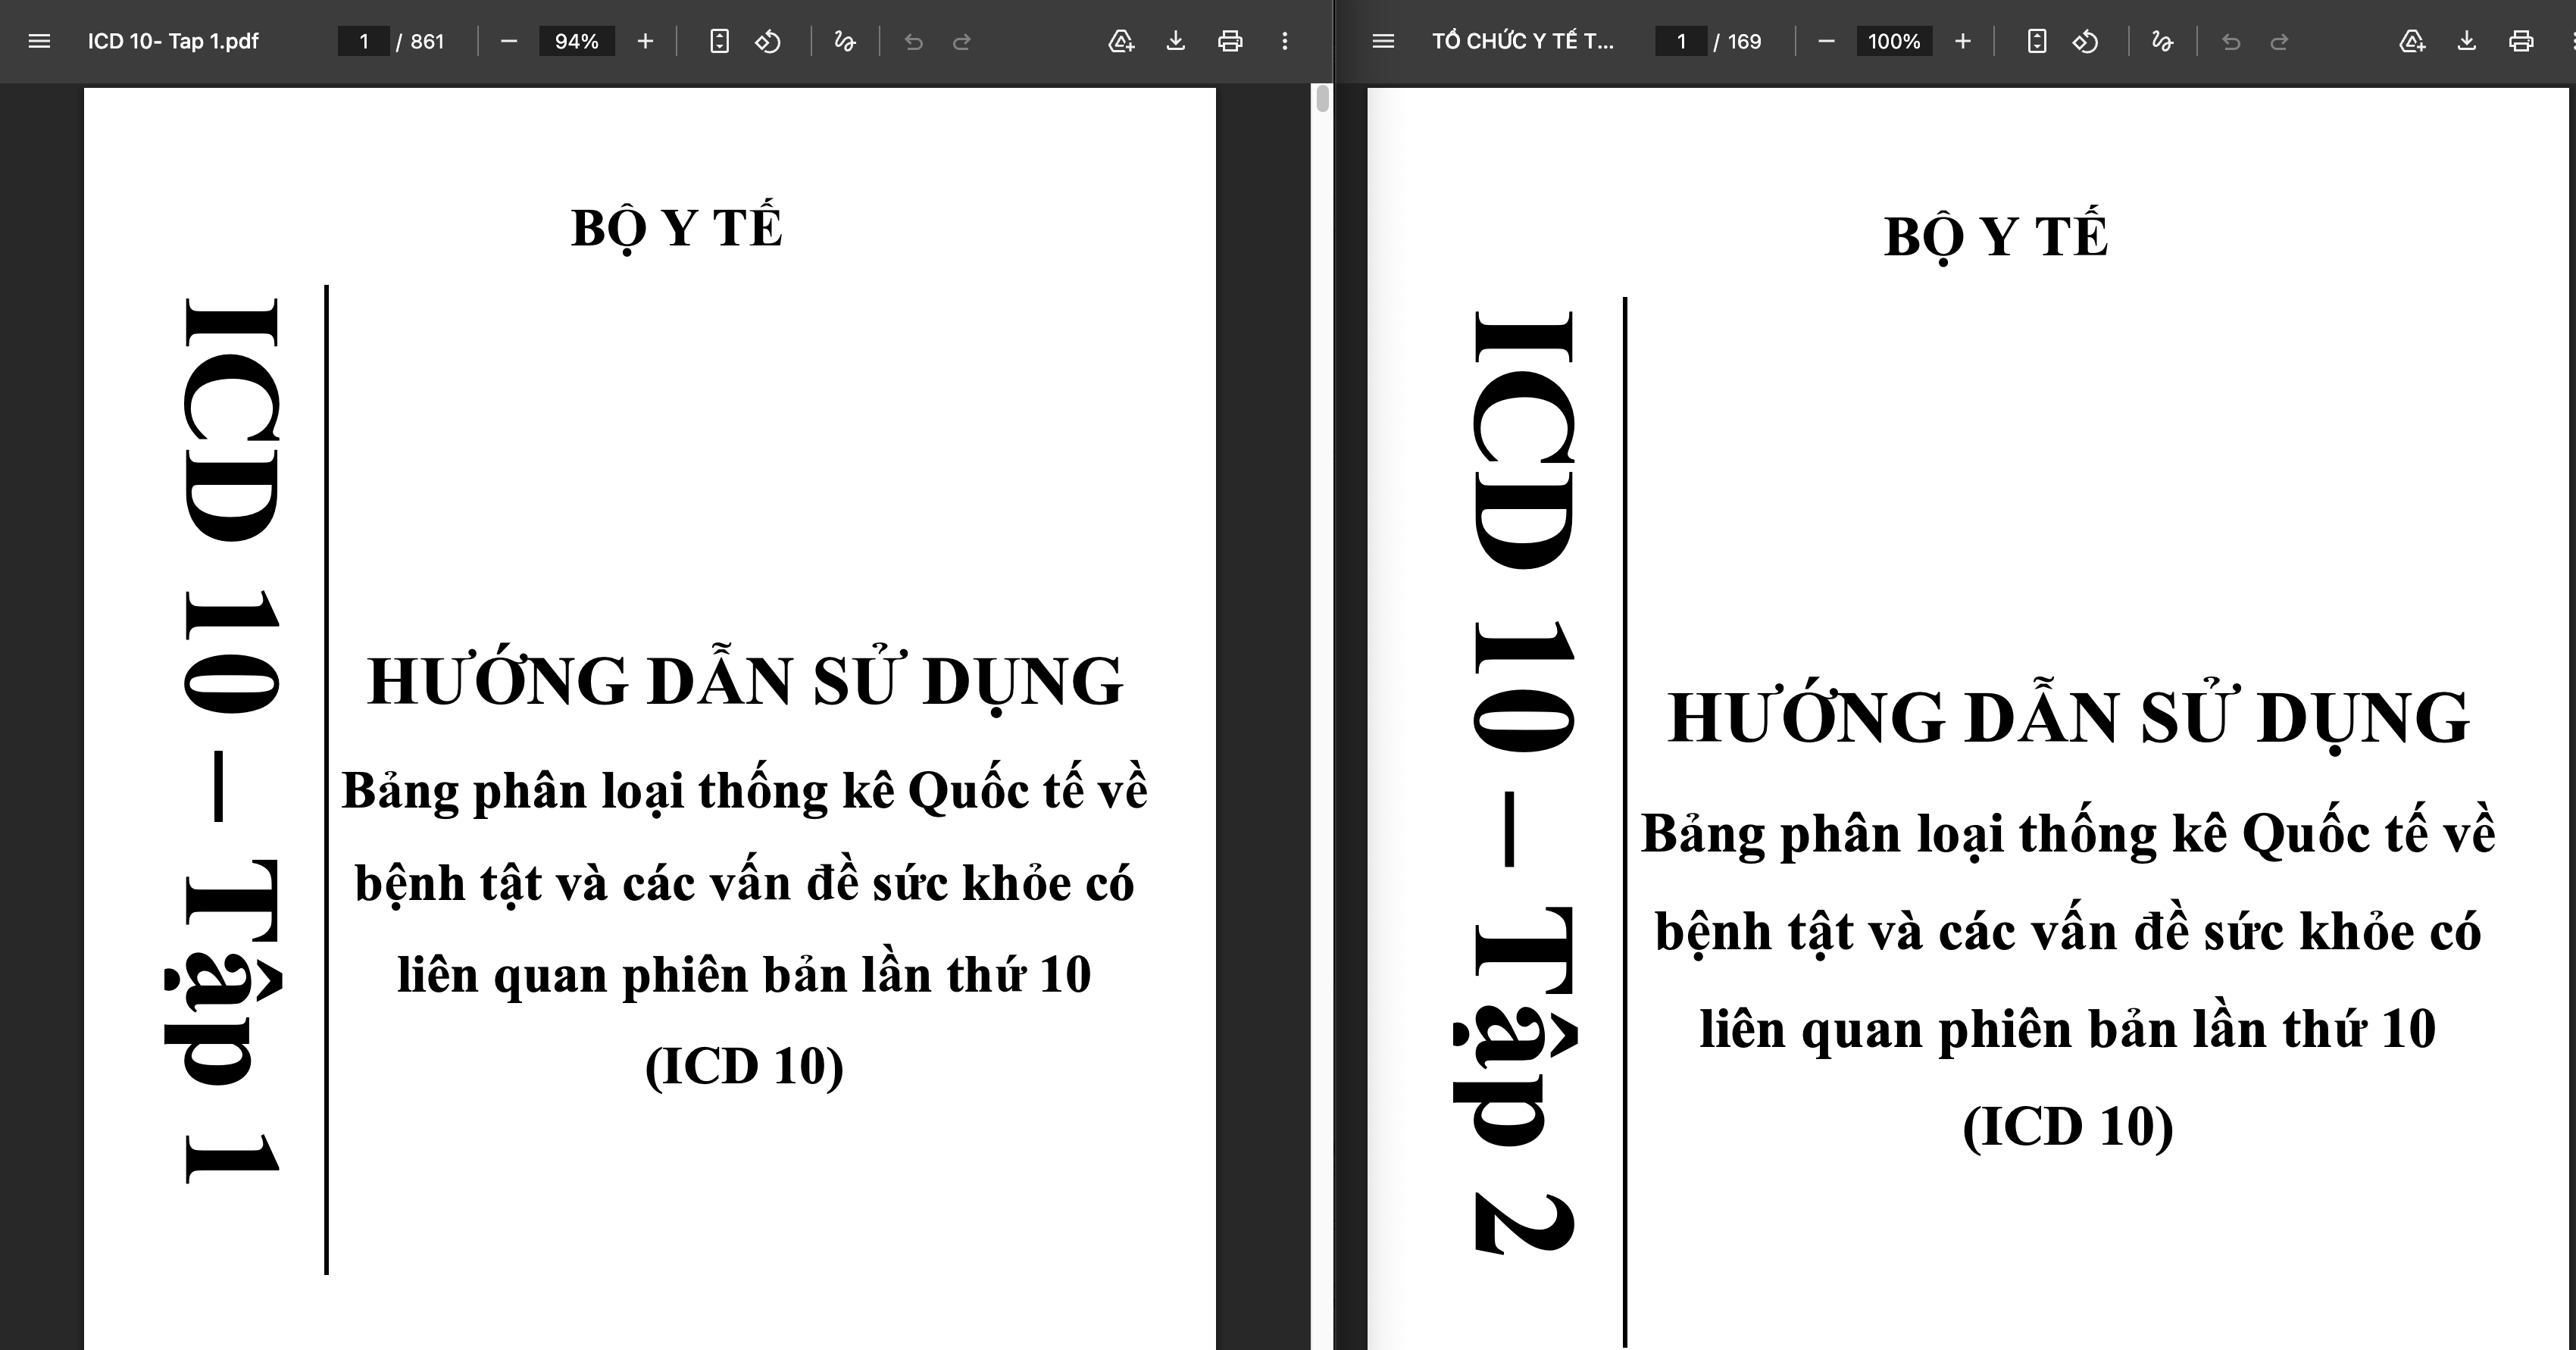Toggle sidebar in the right PDF viewer
Image resolution: width=2576 pixels, height=1350 pixels.
point(1383,41)
